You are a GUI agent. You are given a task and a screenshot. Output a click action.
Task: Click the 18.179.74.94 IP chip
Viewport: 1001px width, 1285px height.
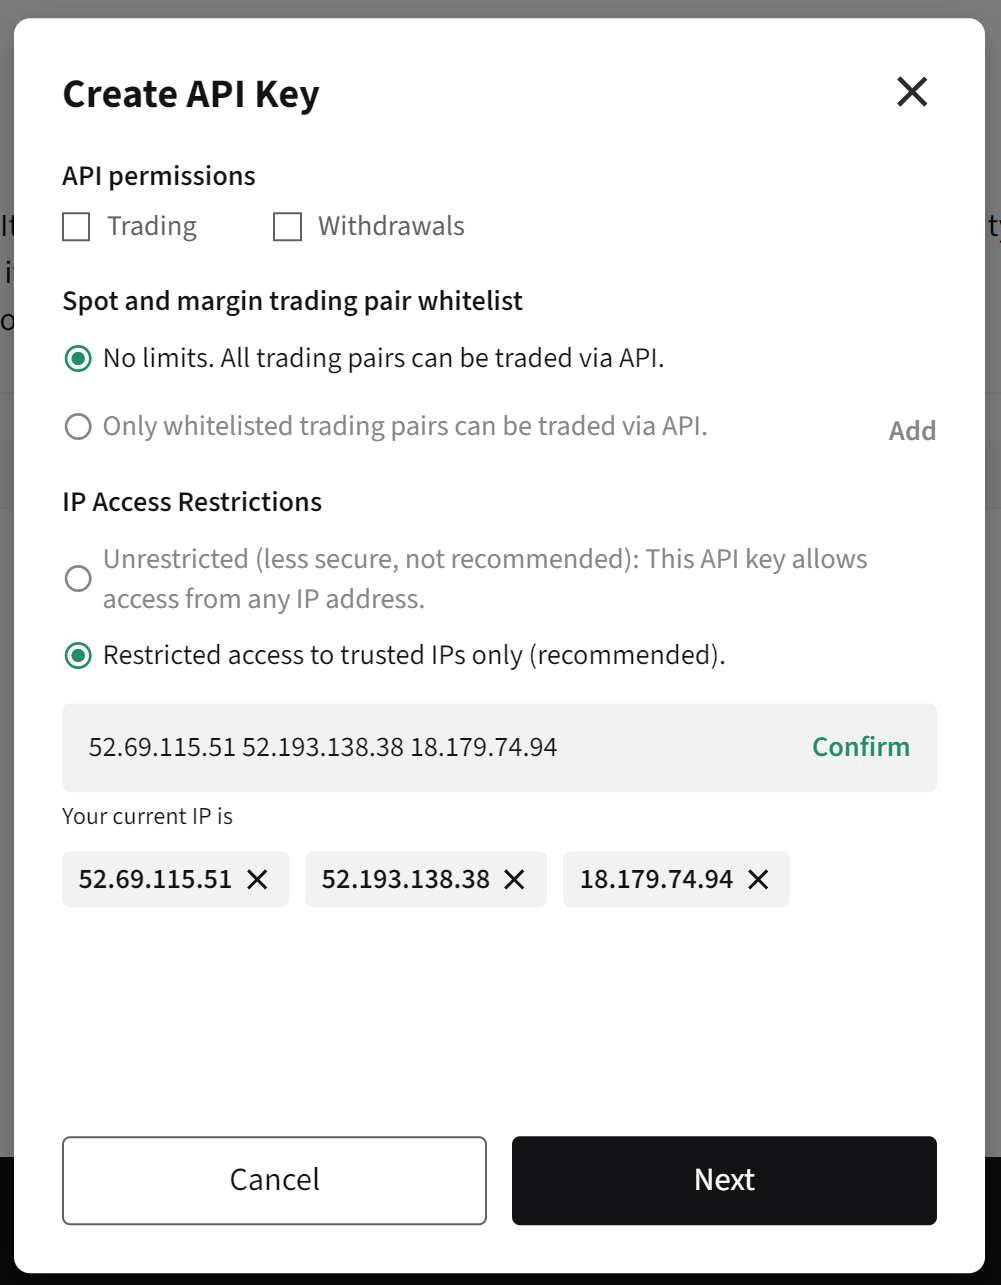[655, 879]
